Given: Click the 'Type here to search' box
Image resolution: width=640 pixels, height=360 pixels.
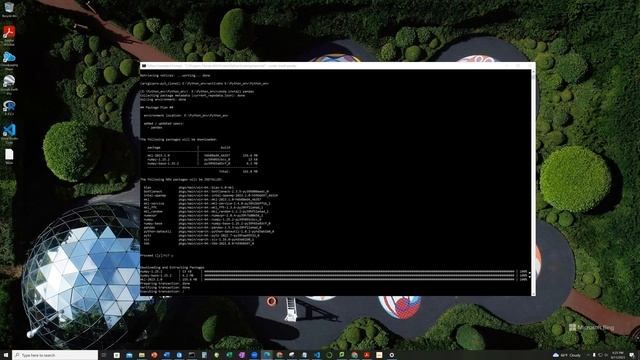Looking at the screenshot, I should click(x=55, y=355).
